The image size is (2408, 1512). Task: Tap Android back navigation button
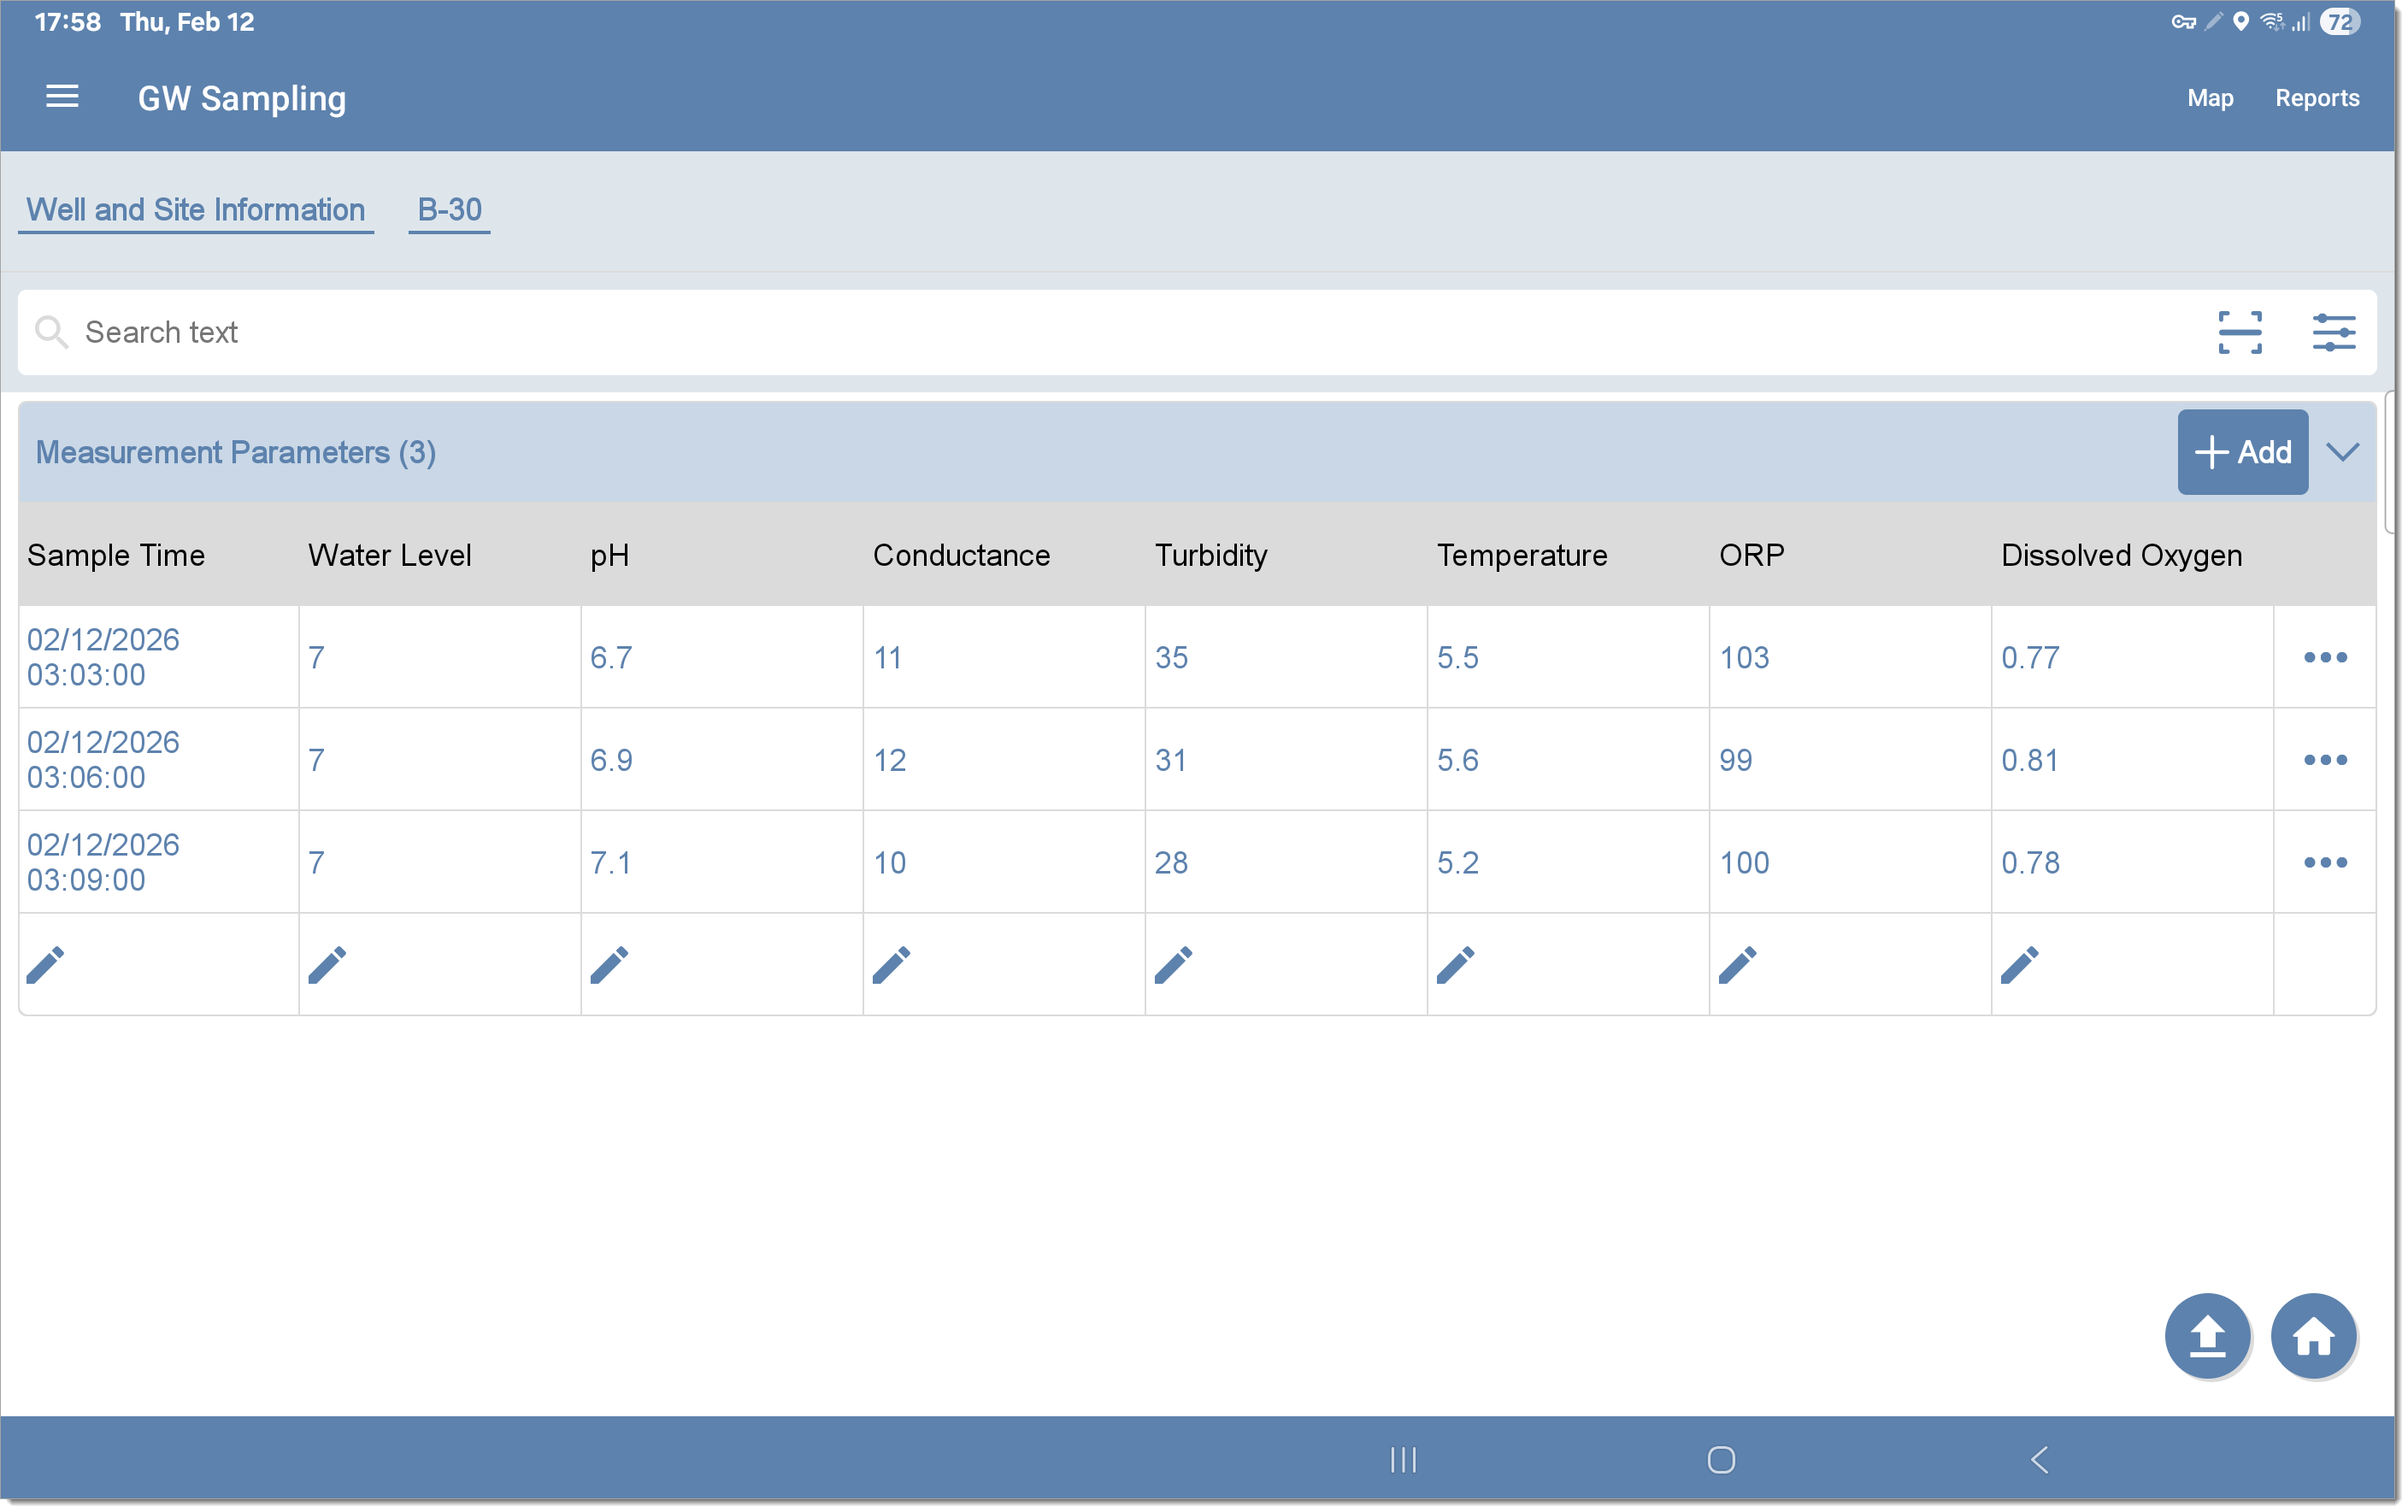coord(2040,1459)
